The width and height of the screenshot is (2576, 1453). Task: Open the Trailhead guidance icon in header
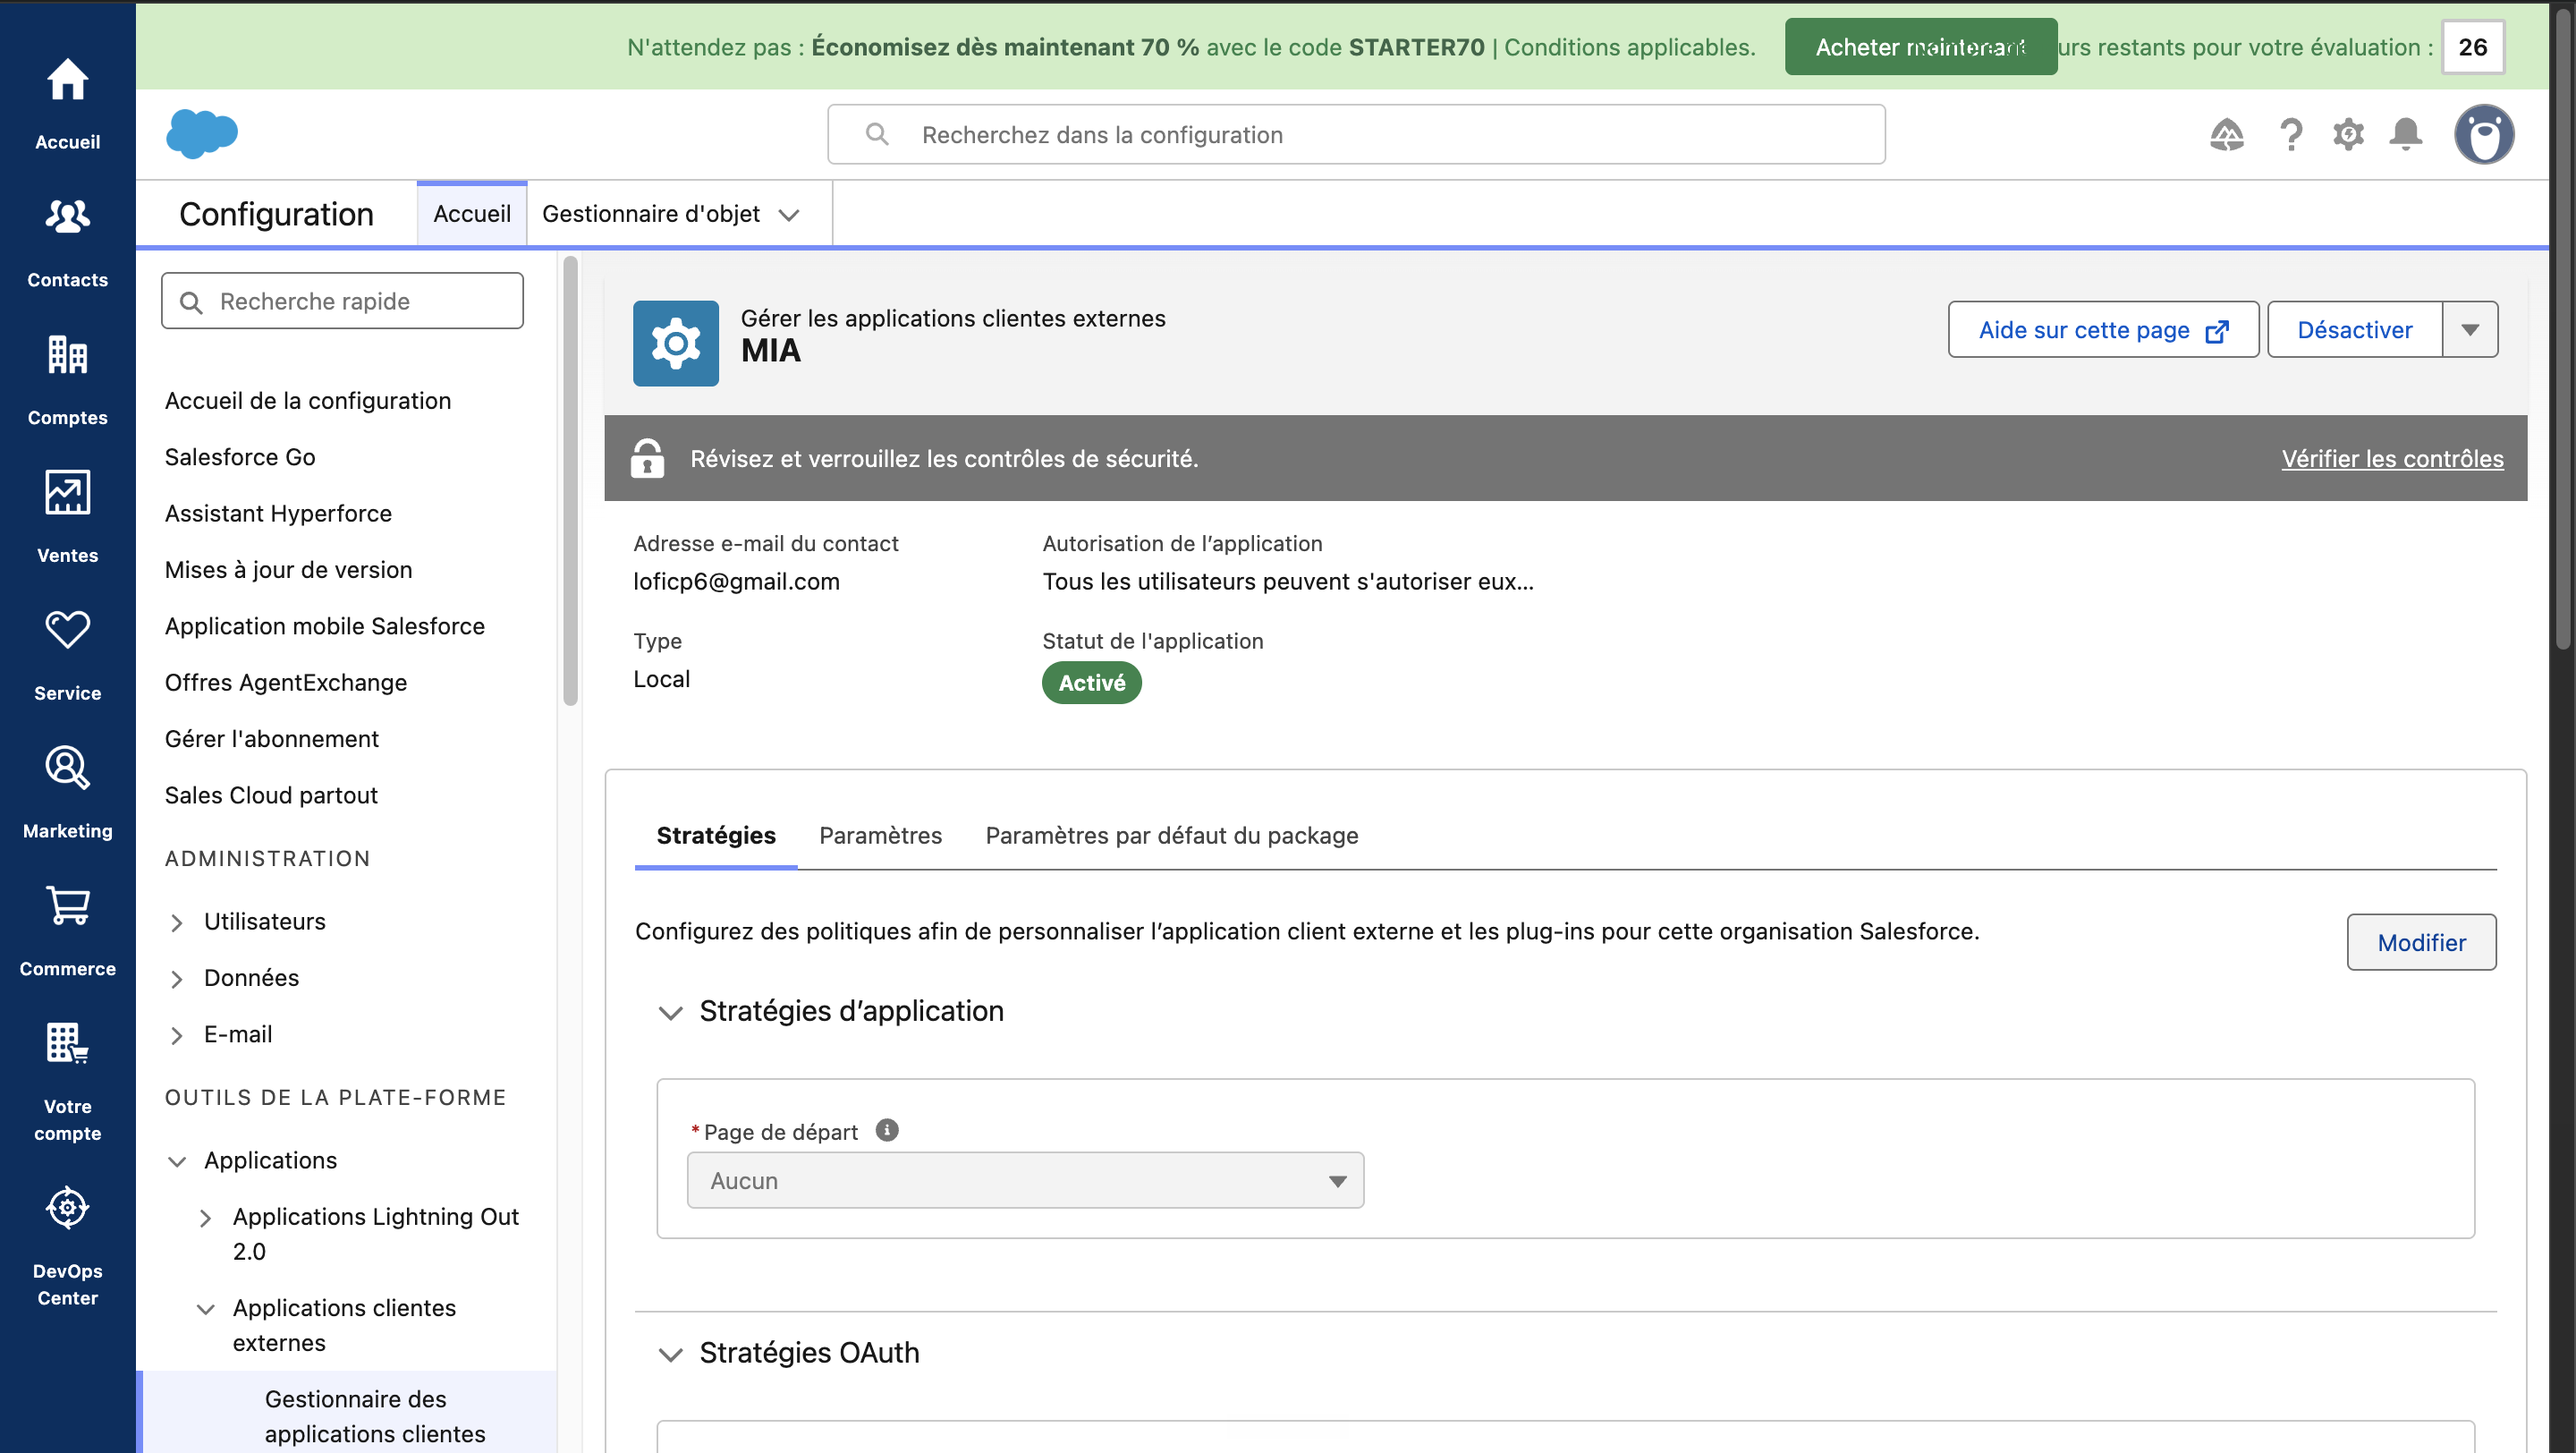(x=2226, y=134)
